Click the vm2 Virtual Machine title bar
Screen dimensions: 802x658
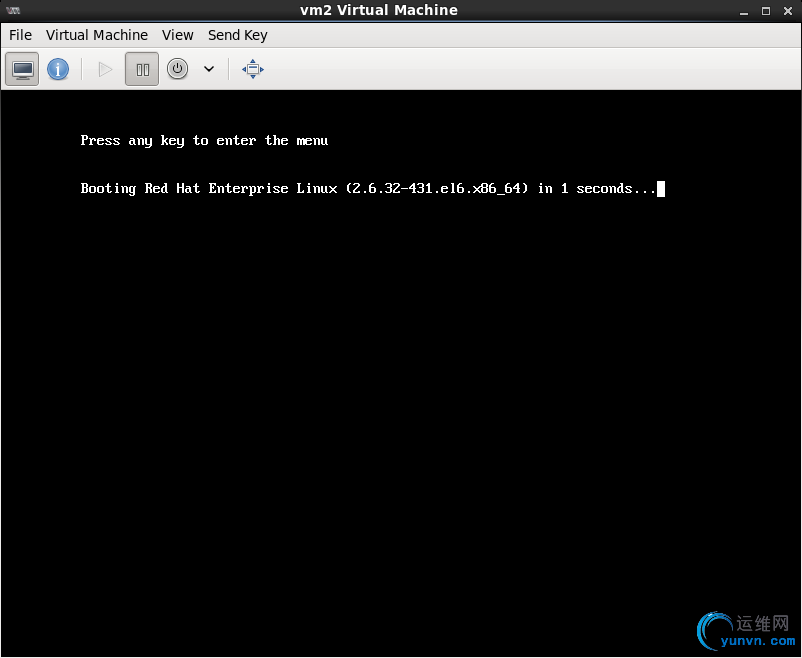[378, 10]
